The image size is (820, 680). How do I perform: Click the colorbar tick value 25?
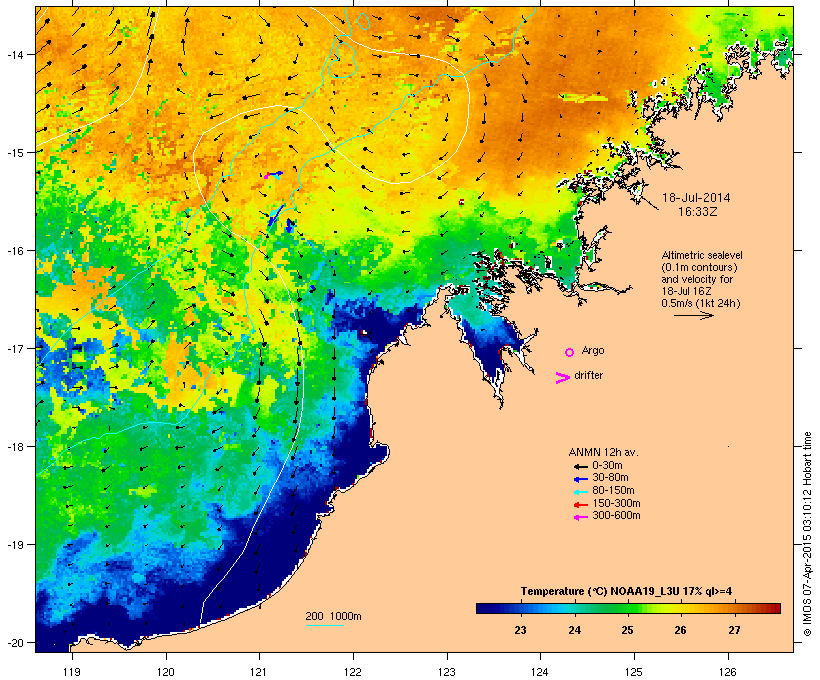tap(627, 630)
